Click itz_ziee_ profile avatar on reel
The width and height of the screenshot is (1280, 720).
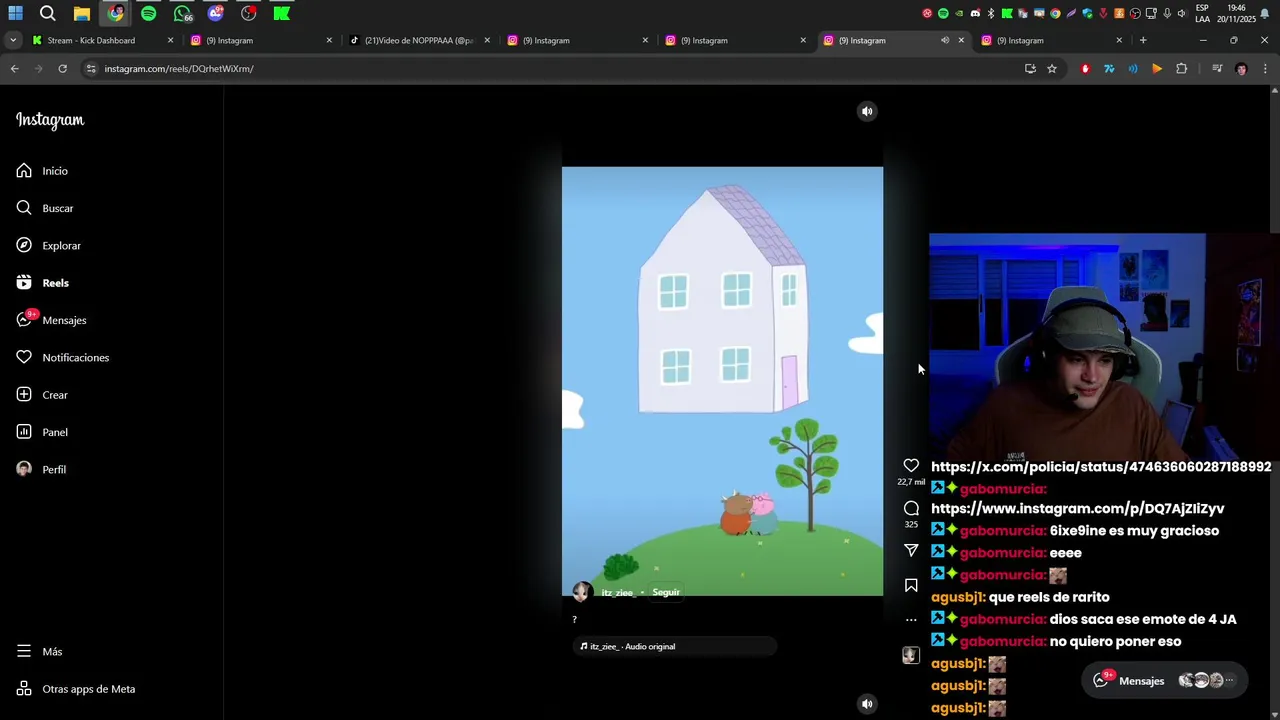coord(581,592)
